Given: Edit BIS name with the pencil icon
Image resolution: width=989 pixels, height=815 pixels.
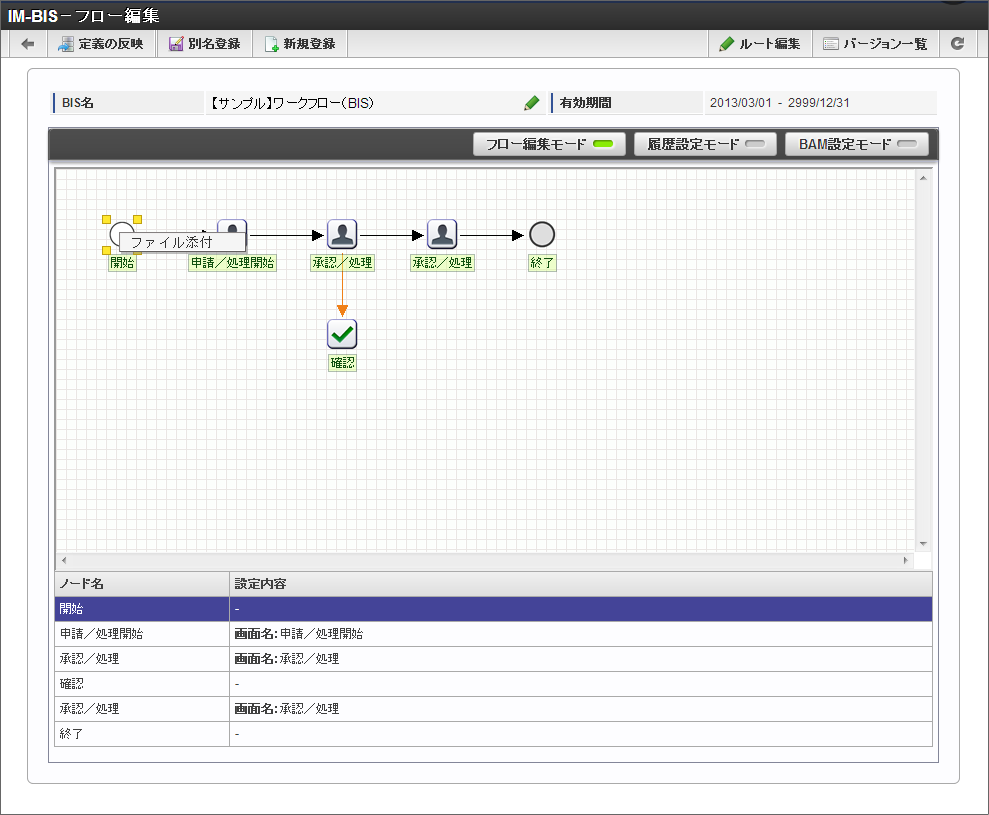Looking at the screenshot, I should pos(532,103).
